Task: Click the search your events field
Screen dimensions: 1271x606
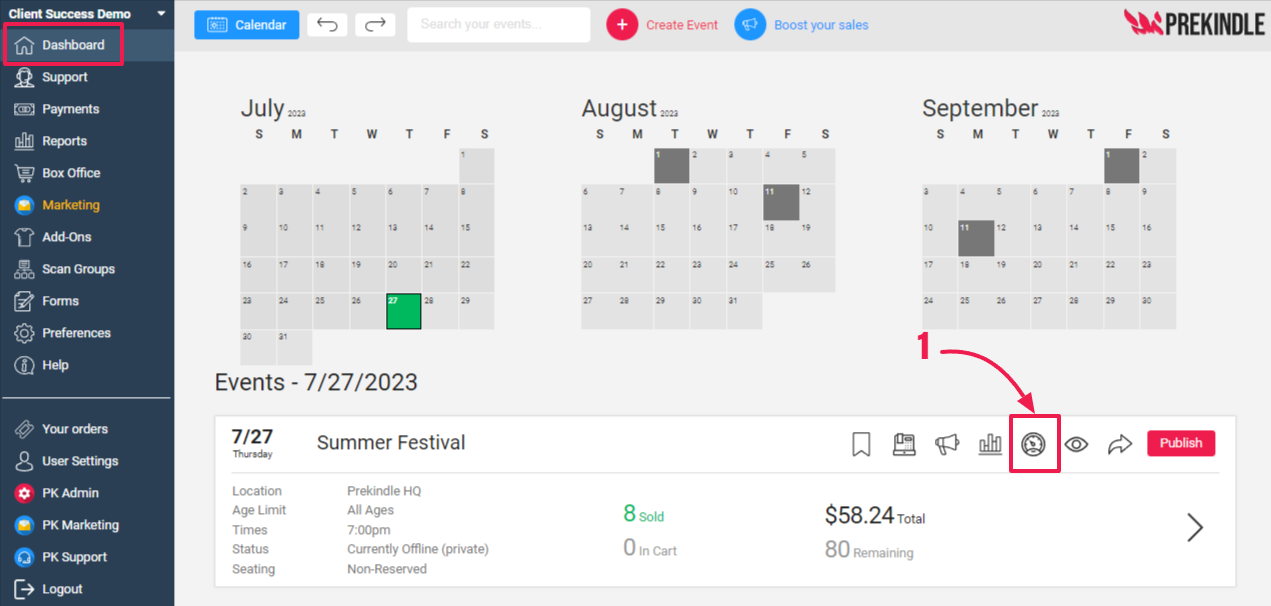Action: pyautogui.click(x=498, y=25)
